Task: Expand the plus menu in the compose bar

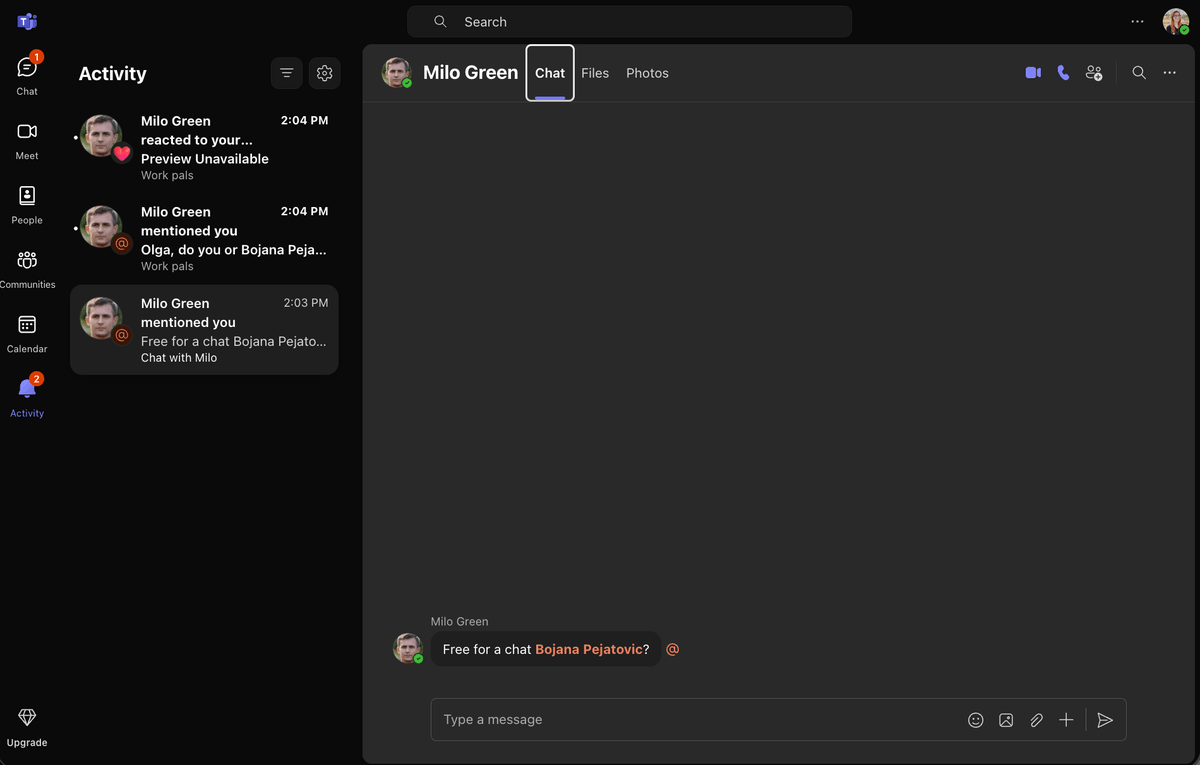Action: pos(1066,719)
